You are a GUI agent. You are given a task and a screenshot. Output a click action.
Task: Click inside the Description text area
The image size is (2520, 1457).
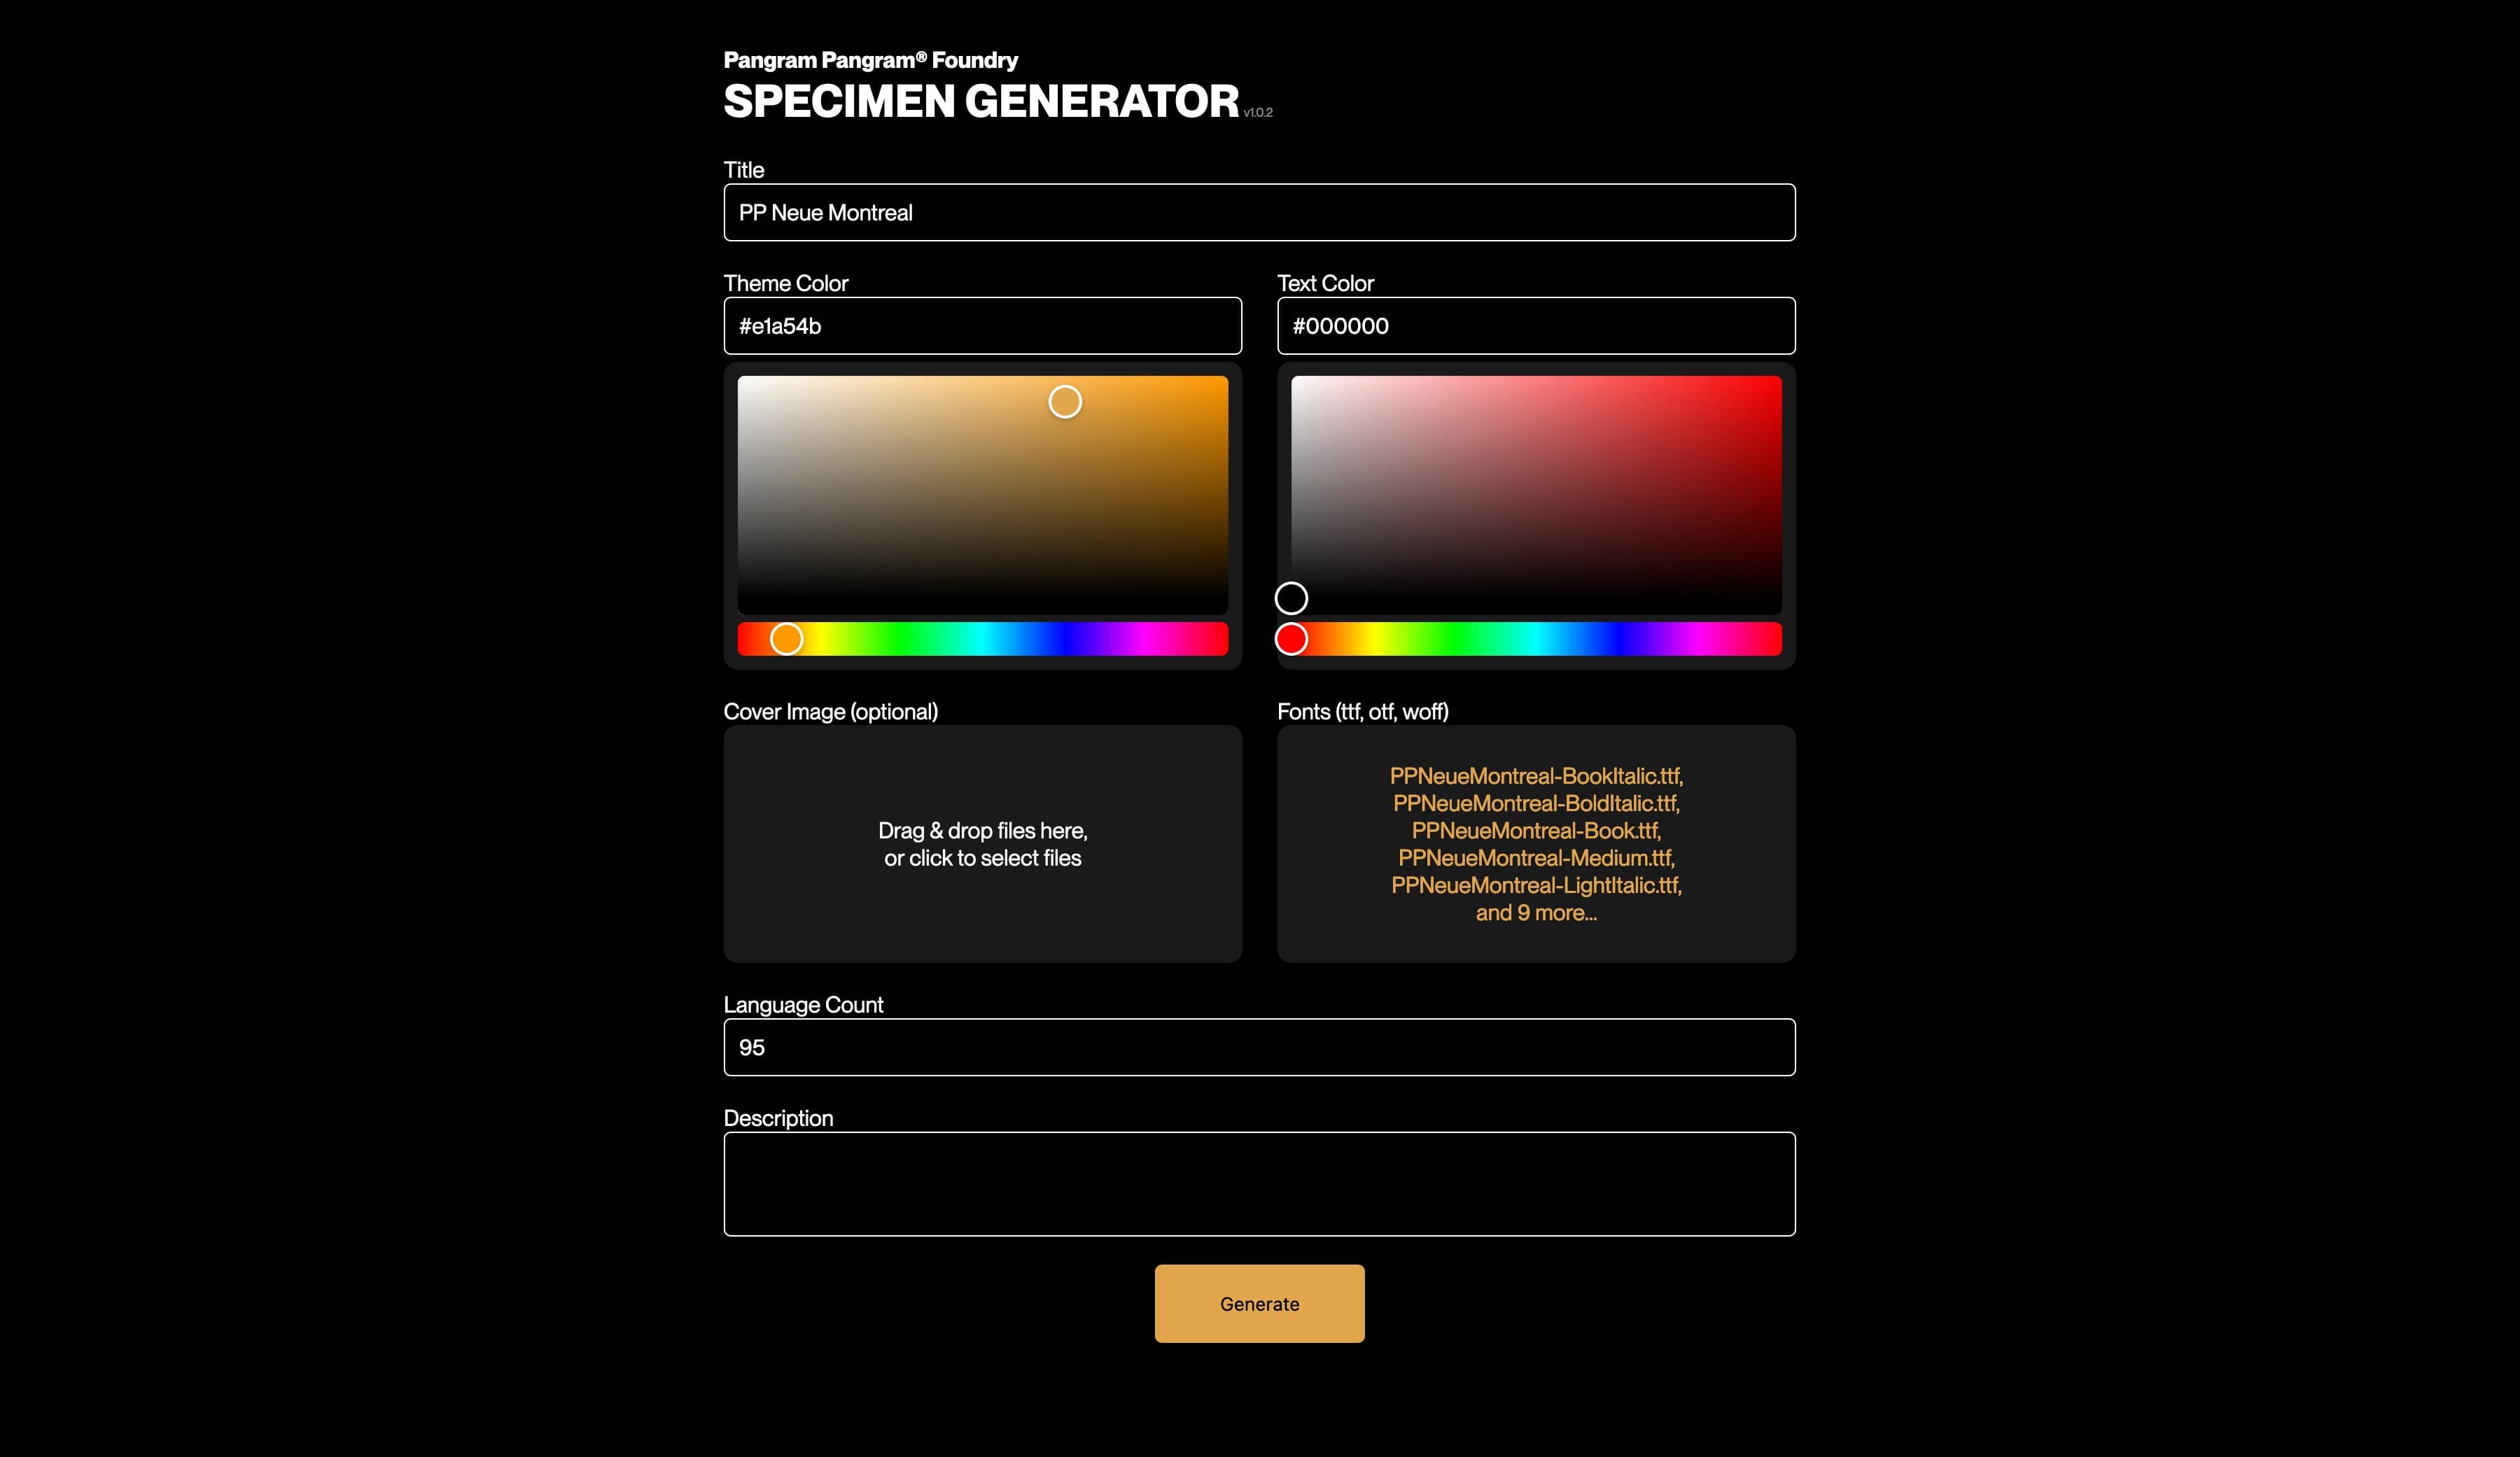click(1259, 1183)
